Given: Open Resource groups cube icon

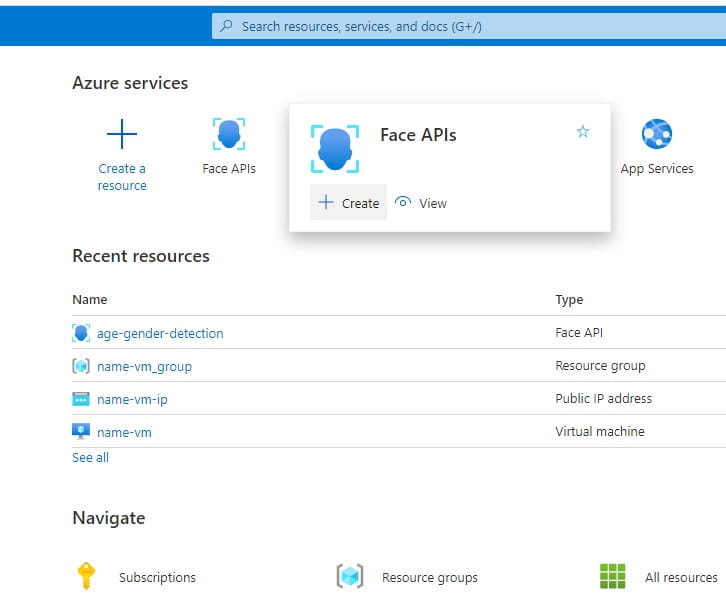Looking at the screenshot, I should pyautogui.click(x=350, y=576).
